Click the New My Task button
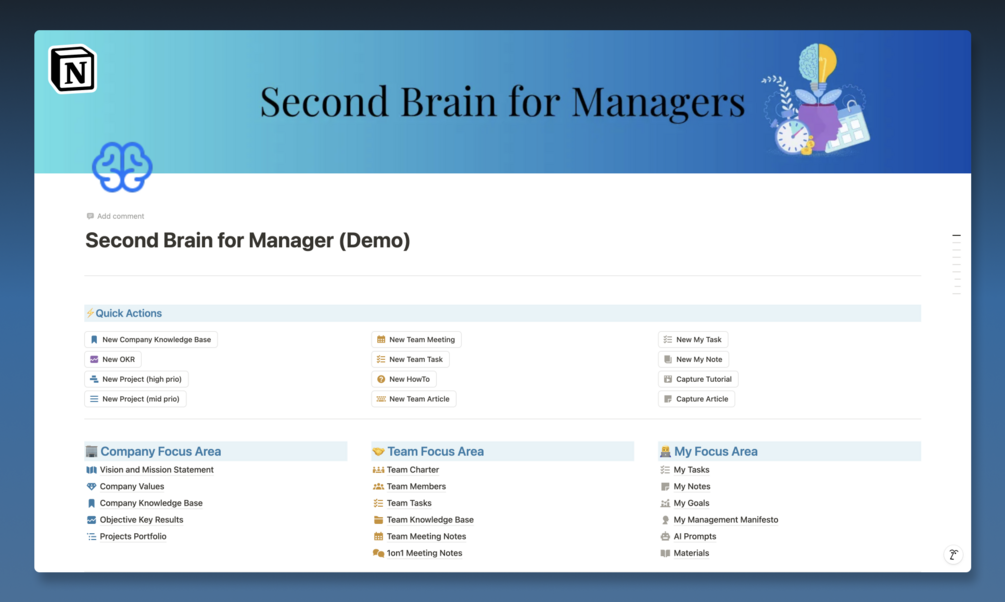This screenshot has height=602, width=1005. click(x=693, y=340)
